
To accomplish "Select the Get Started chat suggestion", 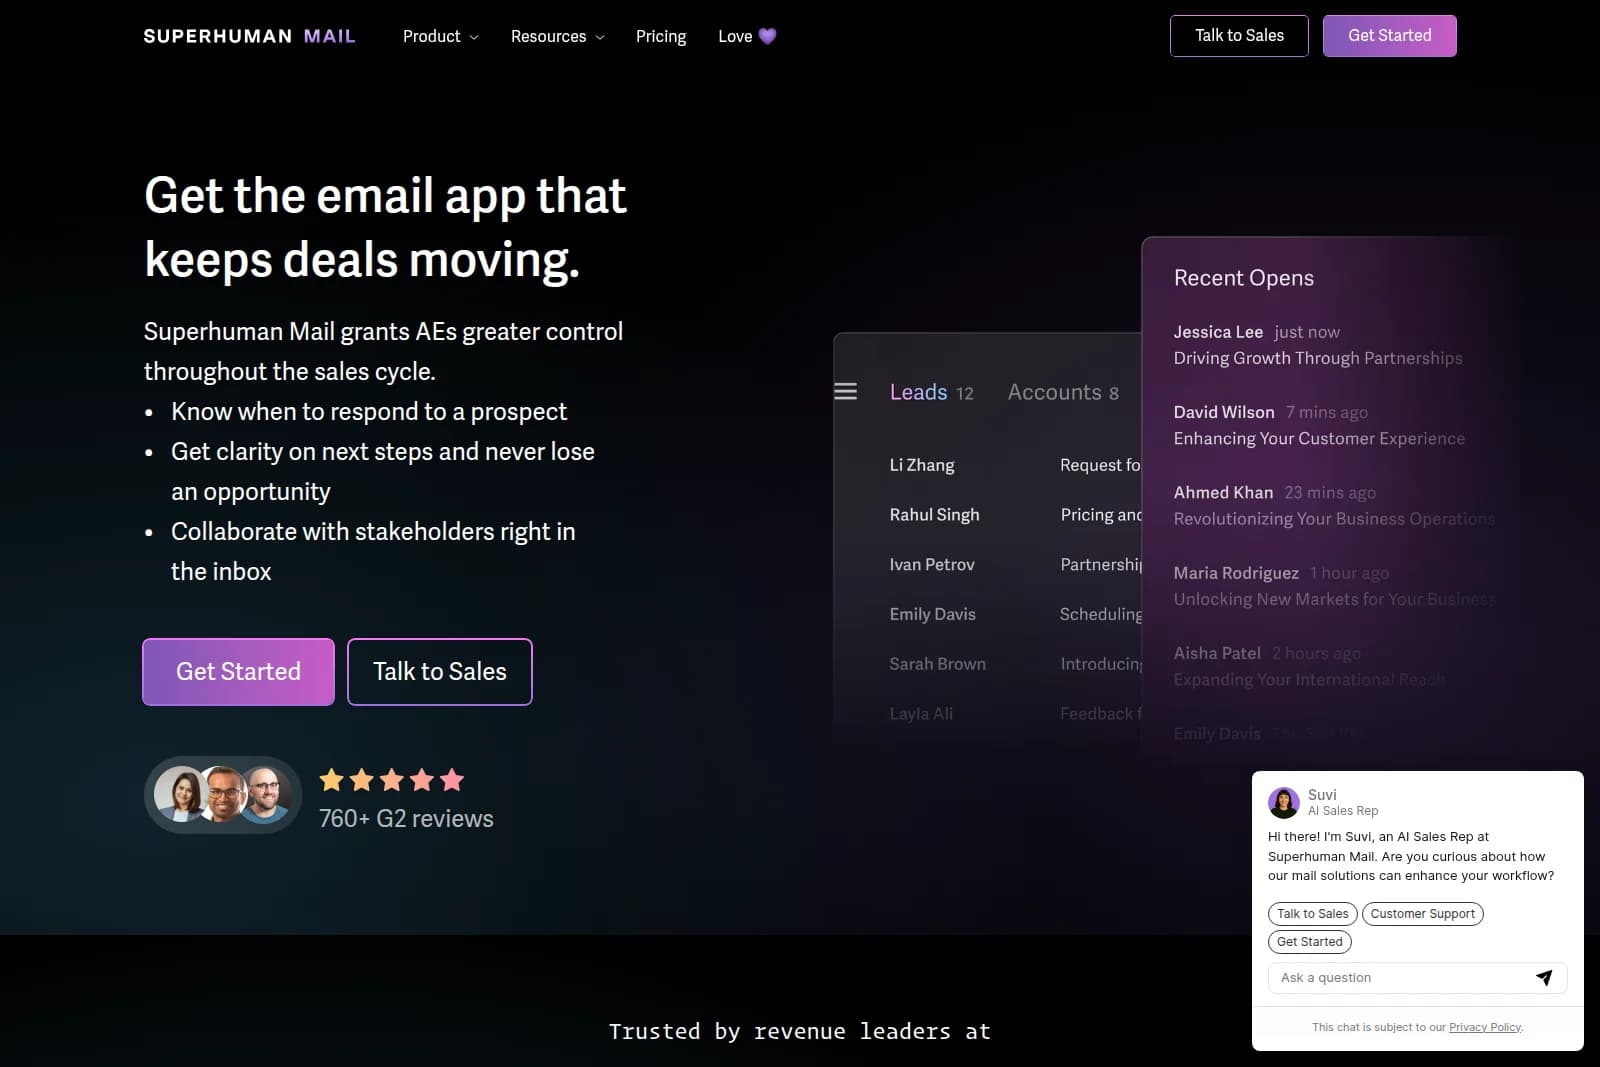I will pyautogui.click(x=1309, y=941).
